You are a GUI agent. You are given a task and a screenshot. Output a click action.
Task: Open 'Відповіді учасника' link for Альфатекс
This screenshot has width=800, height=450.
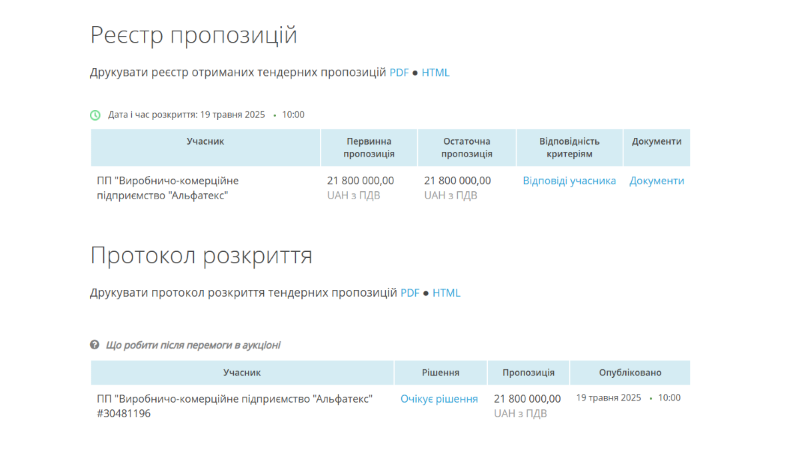click(x=569, y=181)
